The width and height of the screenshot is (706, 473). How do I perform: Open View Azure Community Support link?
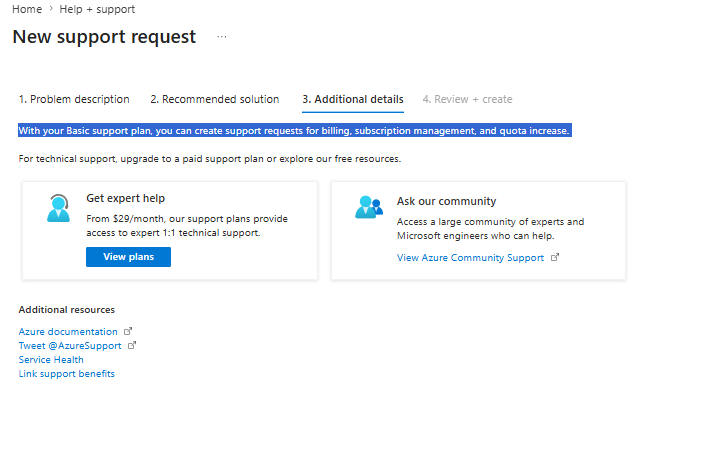pyautogui.click(x=470, y=257)
